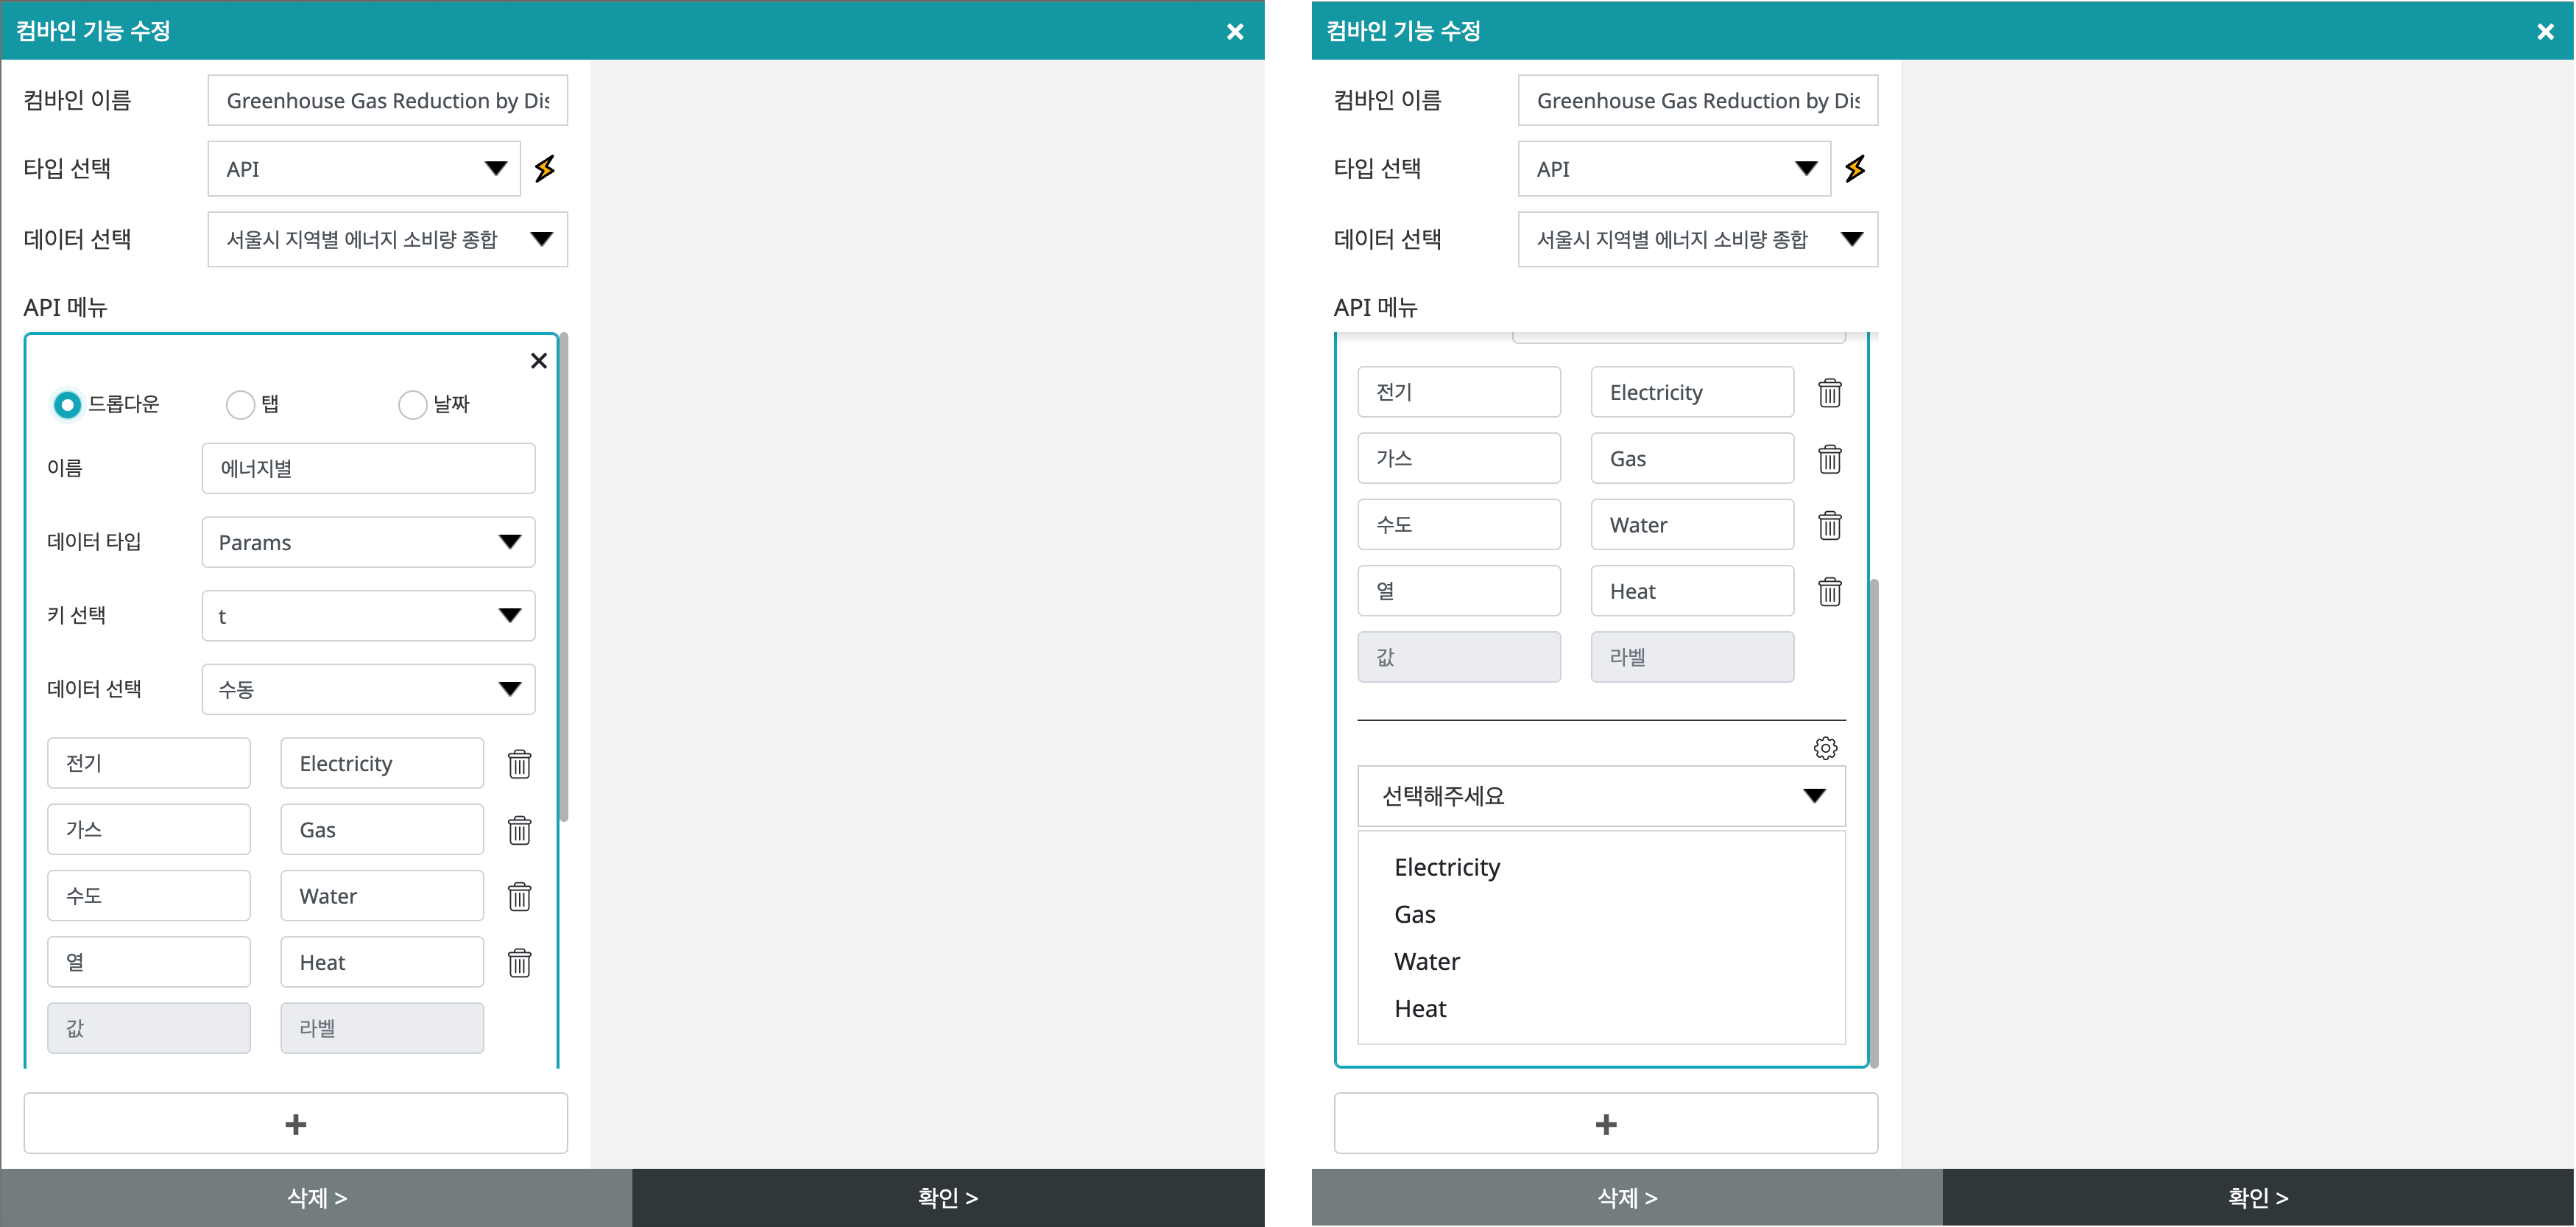Click the API menu scrollbar in right dialog

pos(1874,823)
